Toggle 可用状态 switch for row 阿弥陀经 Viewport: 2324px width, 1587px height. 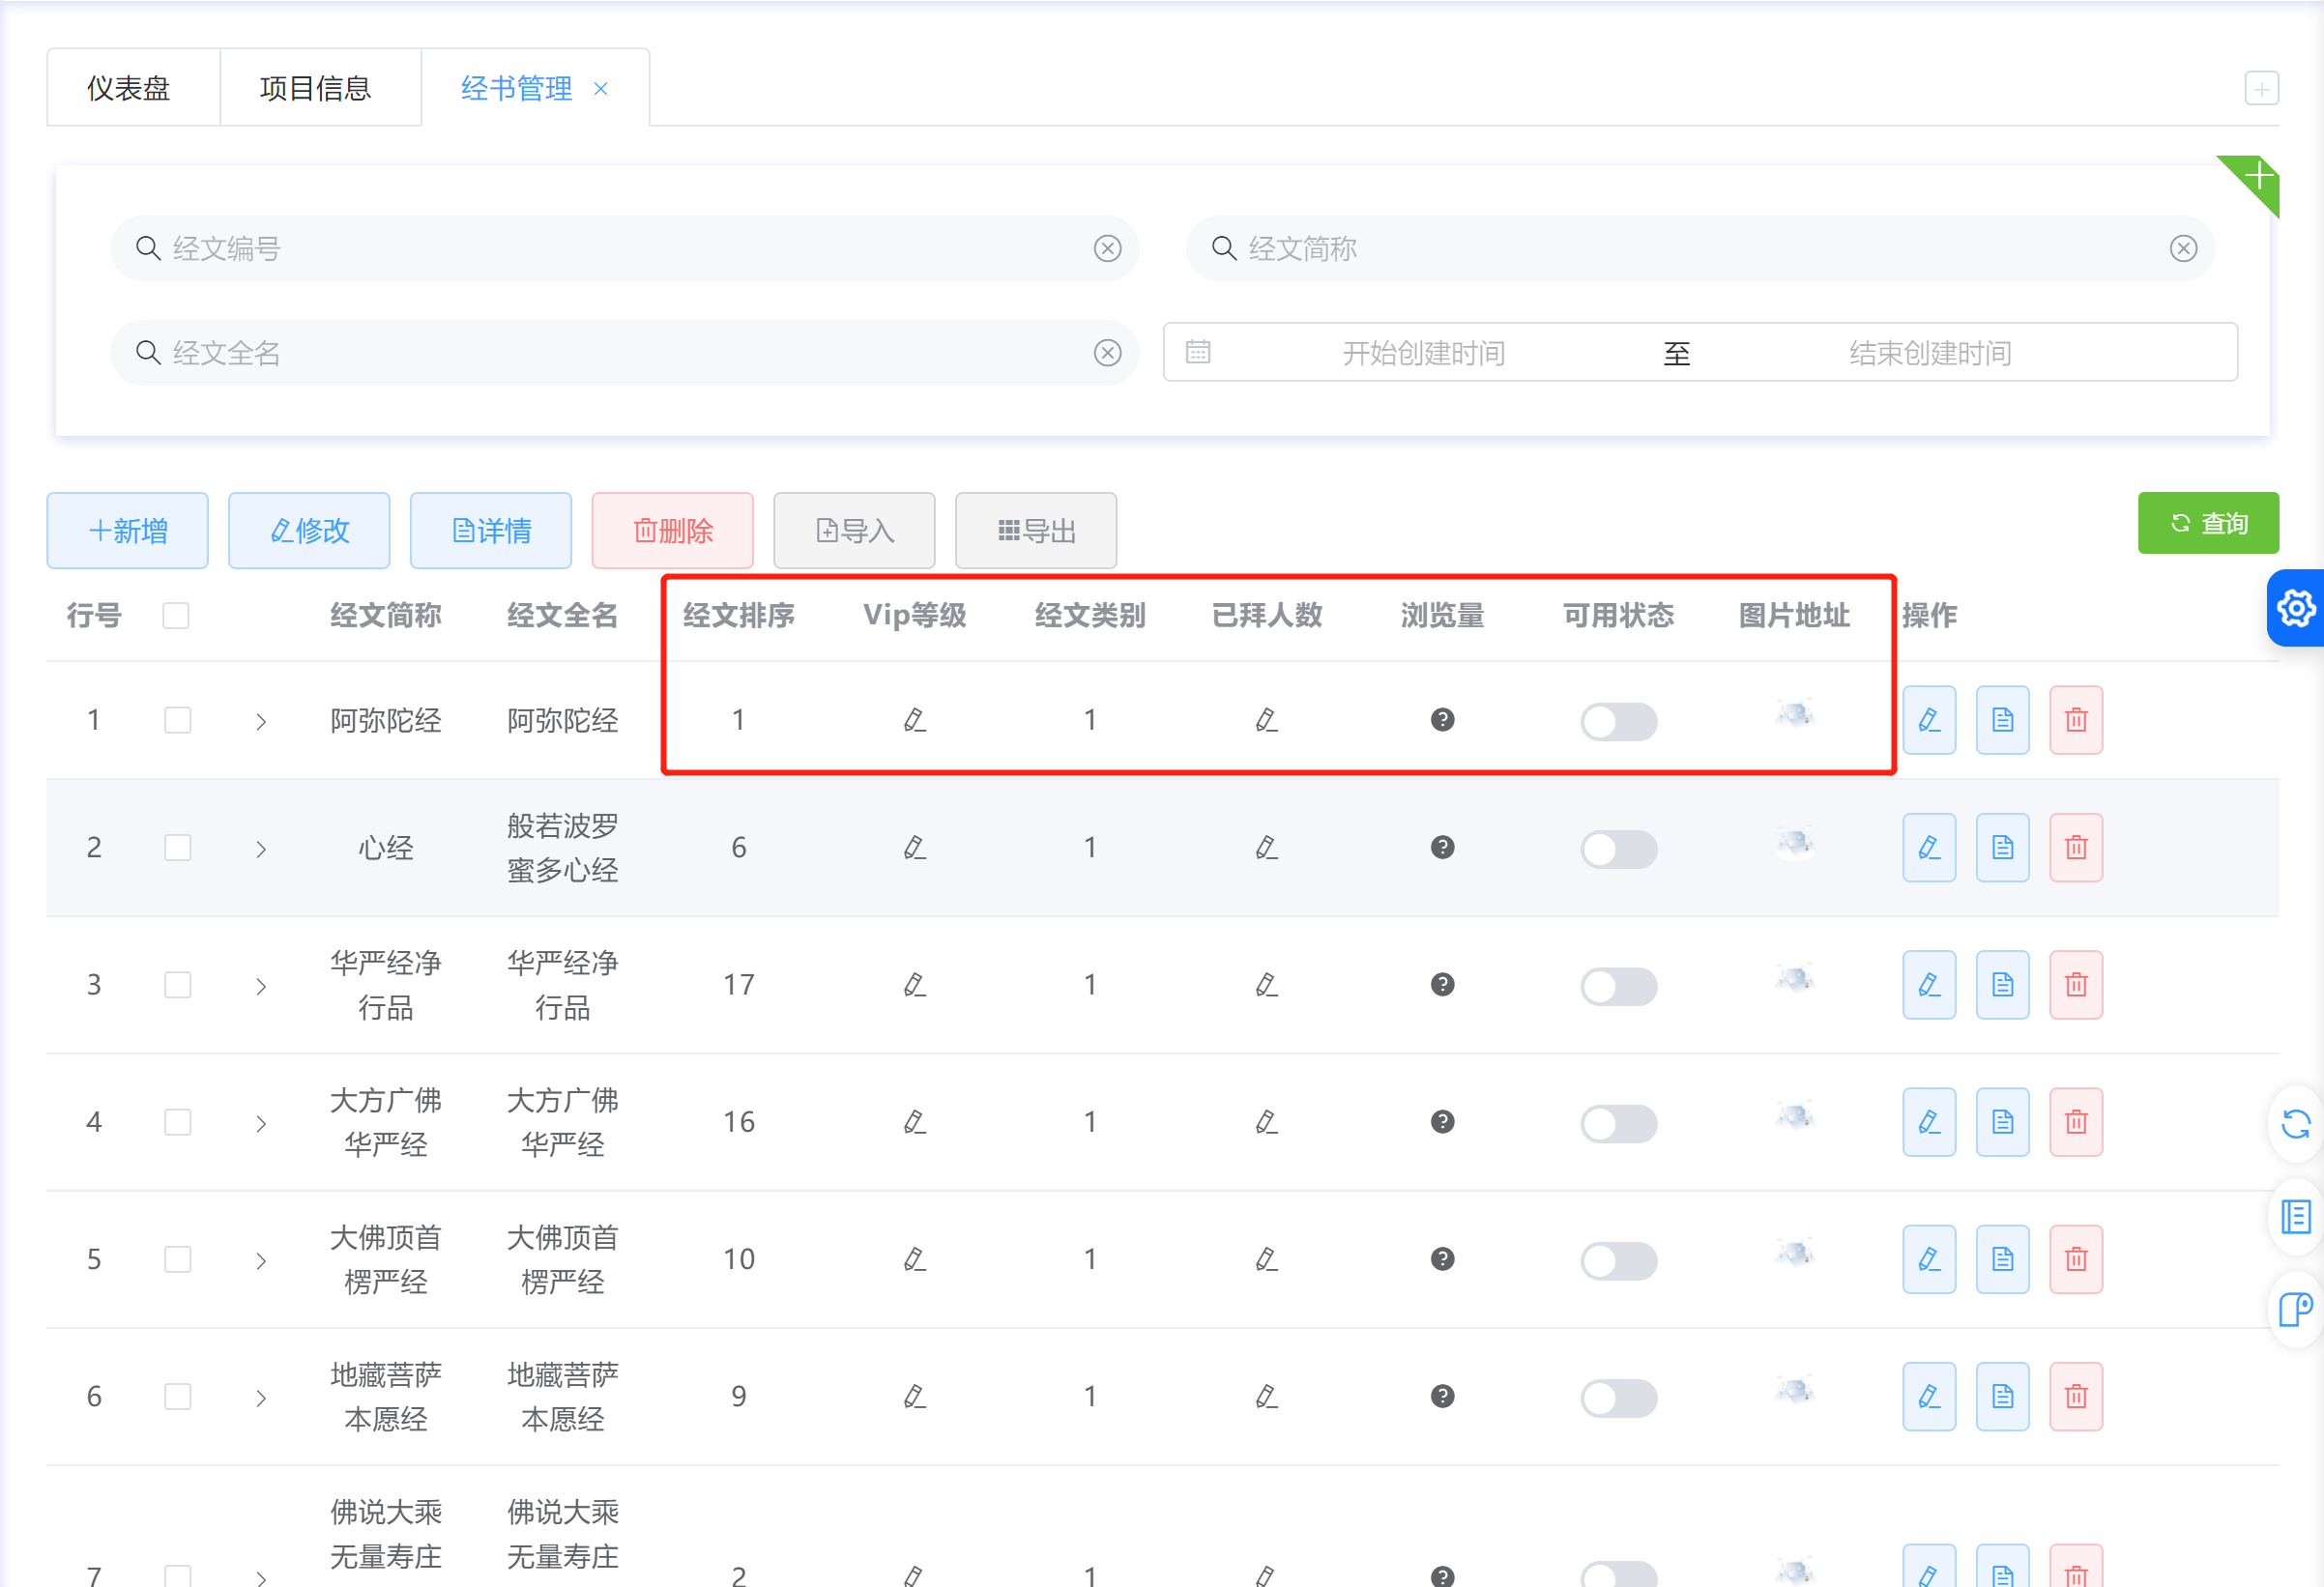(x=1618, y=721)
